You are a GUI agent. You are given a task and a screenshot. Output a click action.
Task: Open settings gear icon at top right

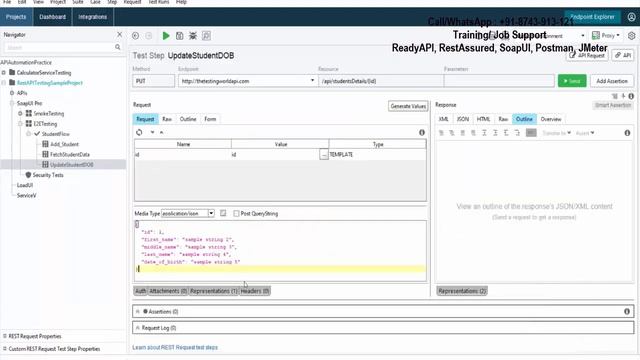point(631,36)
